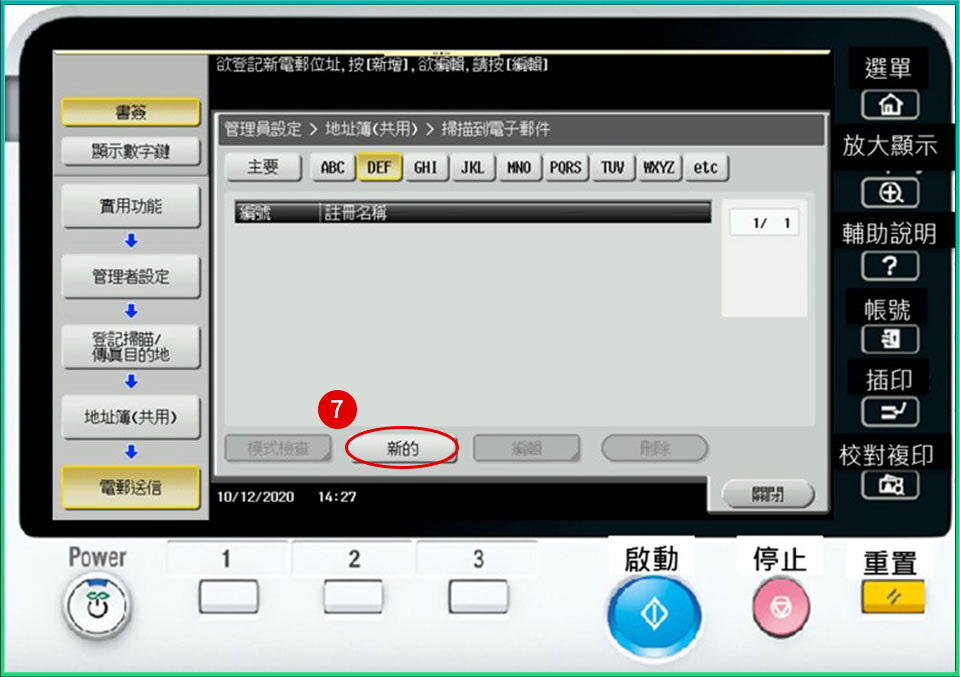Screen dimensions: 960x677
Task: Select the ABC index tab
Action: (332, 168)
